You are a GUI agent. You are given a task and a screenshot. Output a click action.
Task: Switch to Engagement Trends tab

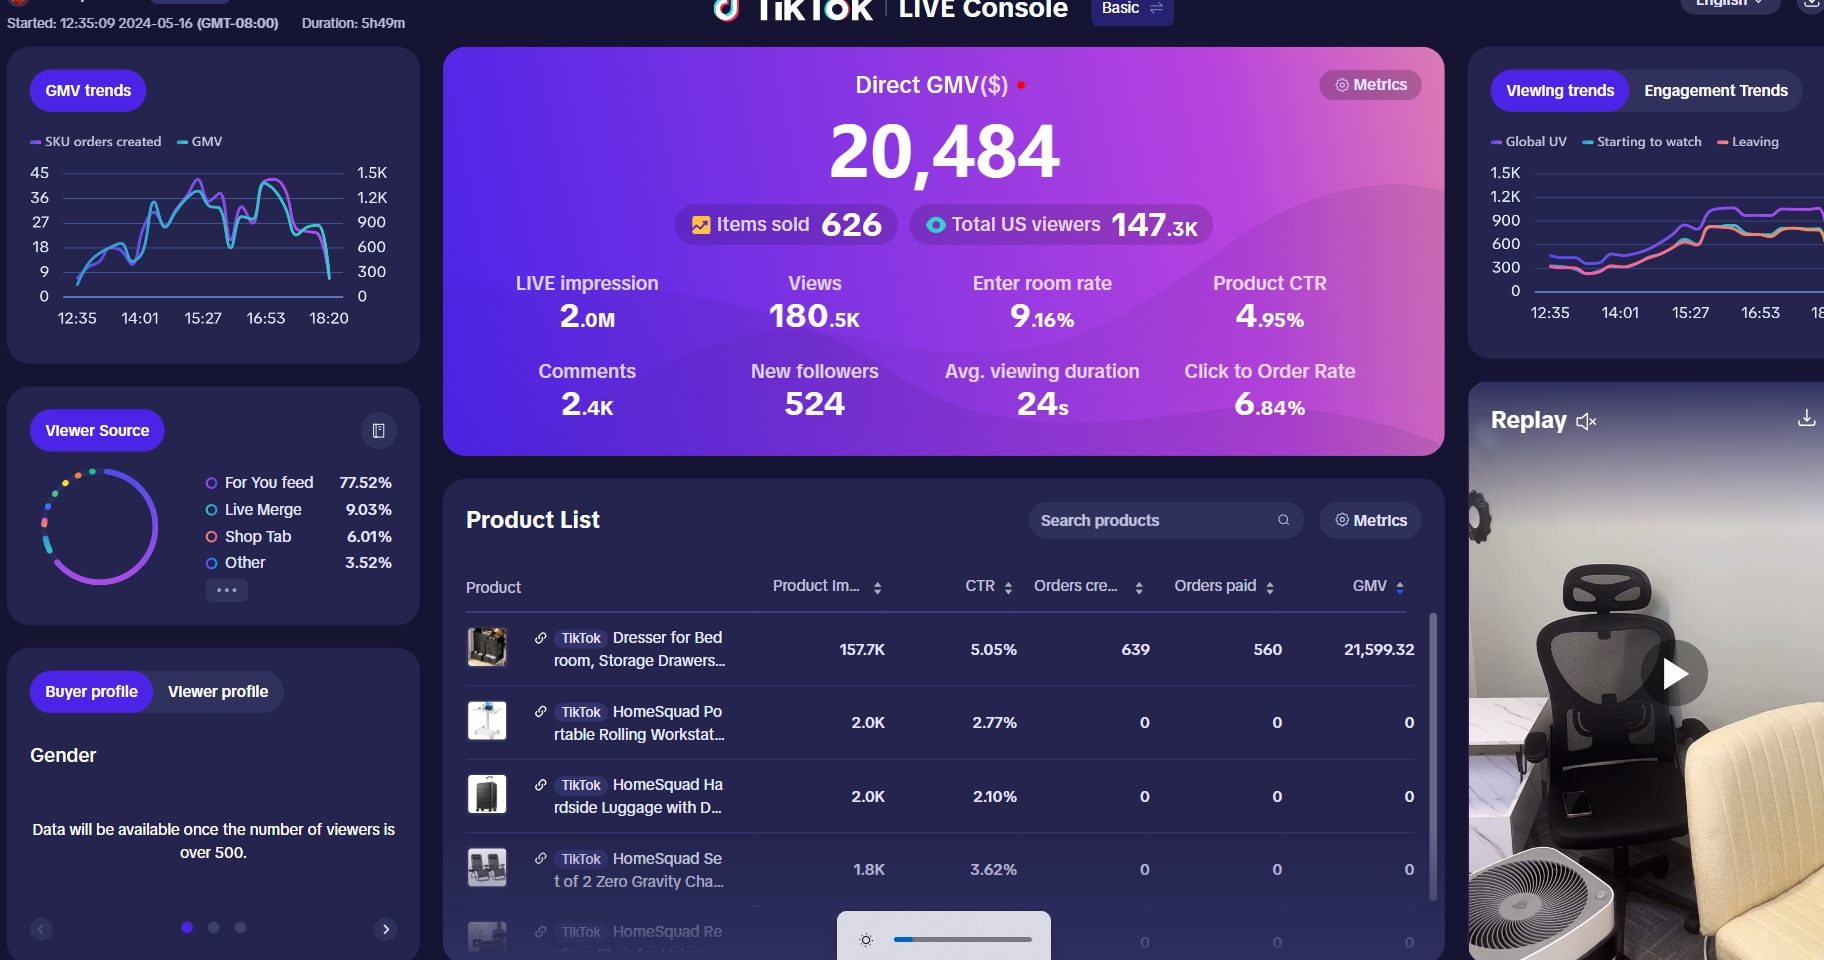(x=1715, y=91)
